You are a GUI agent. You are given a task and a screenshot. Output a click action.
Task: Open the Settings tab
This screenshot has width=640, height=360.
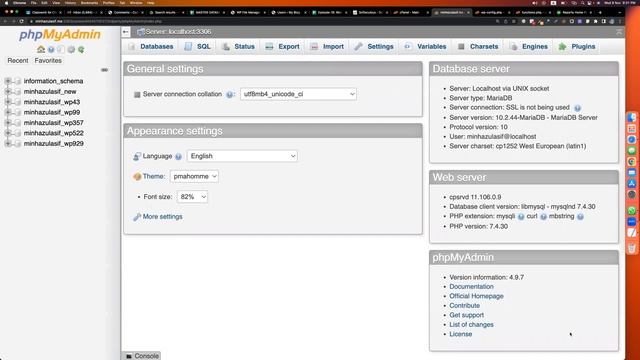[374, 47]
